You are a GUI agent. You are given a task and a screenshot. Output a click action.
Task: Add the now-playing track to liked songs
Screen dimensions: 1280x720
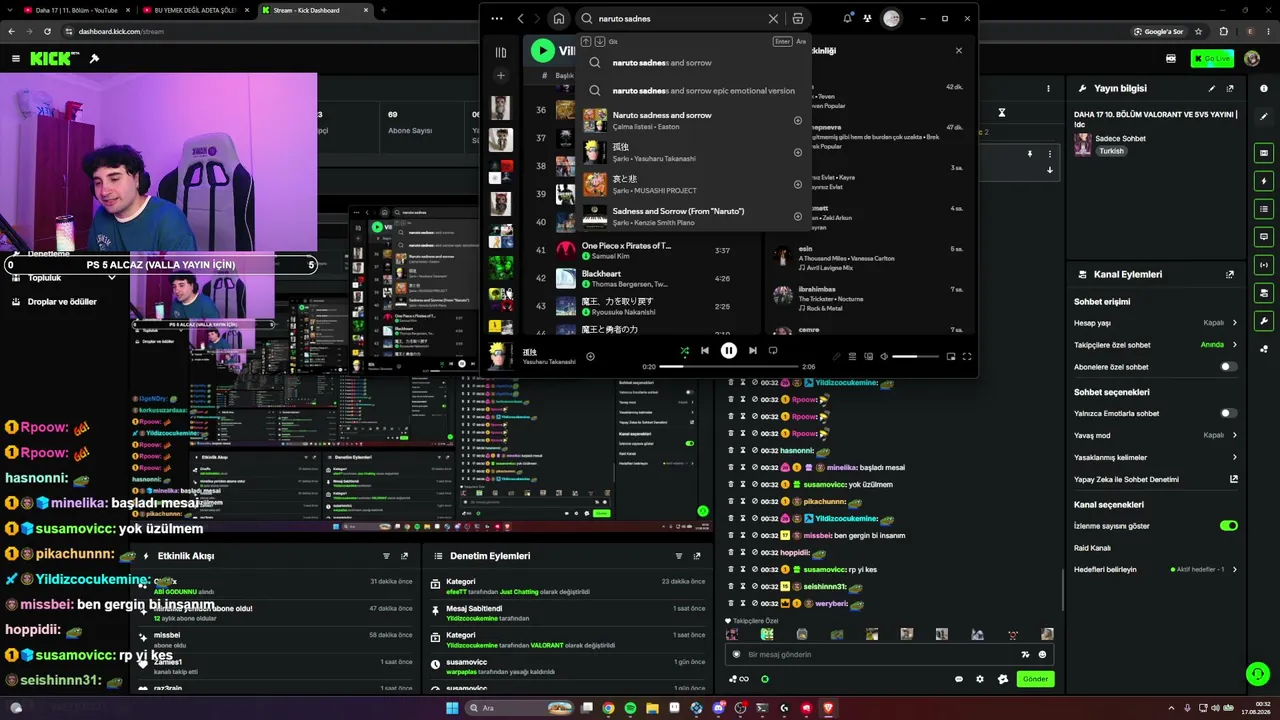(x=590, y=357)
